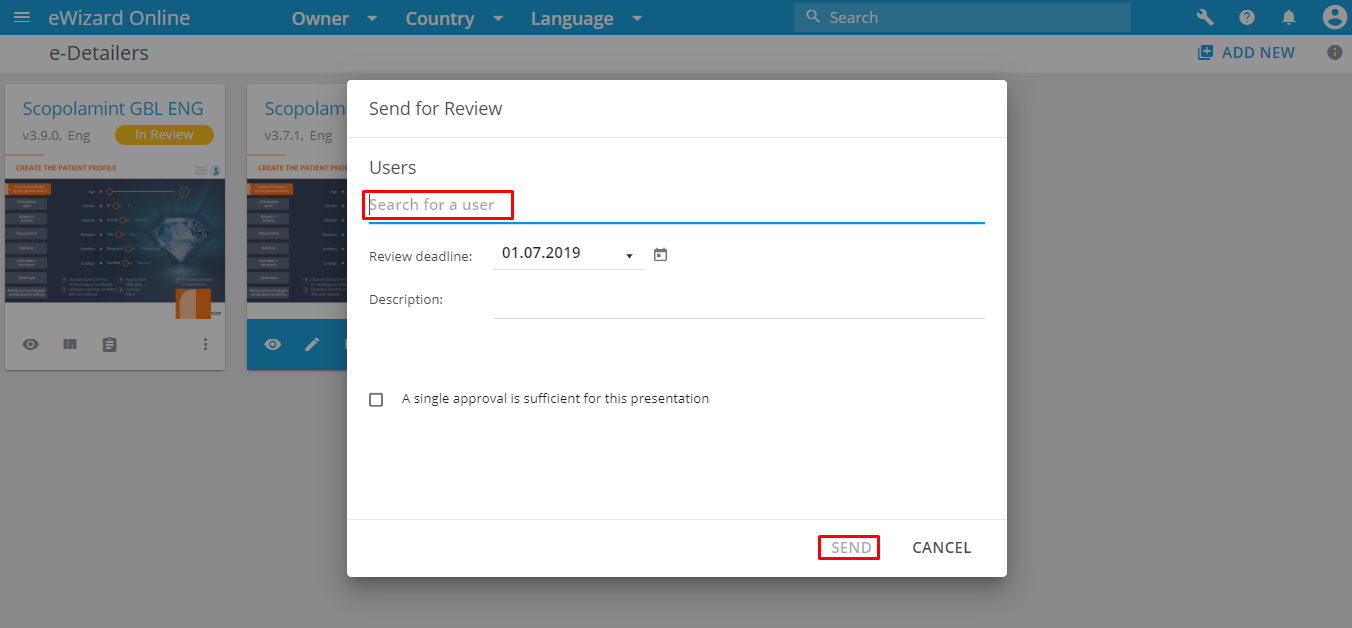This screenshot has height=628, width=1352.
Task: Click the wrench settings icon
Action: click(1205, 17)
